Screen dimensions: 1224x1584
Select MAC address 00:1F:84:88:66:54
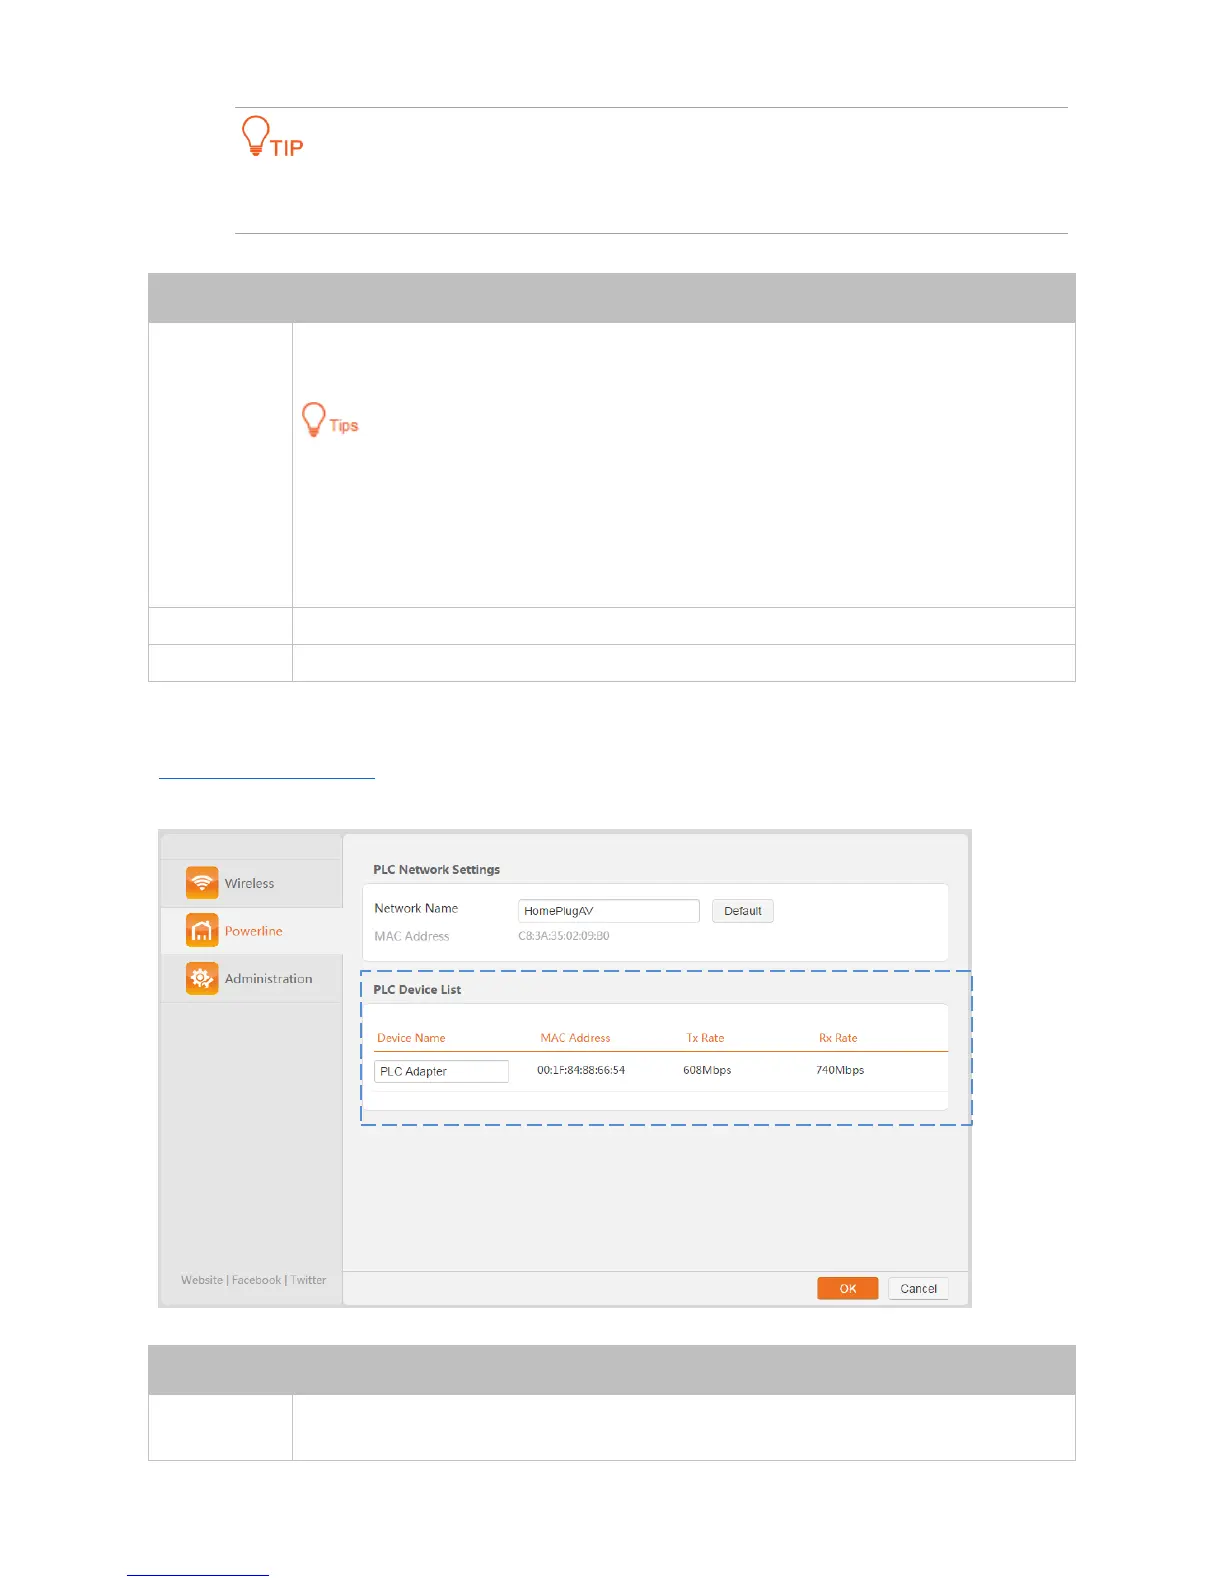(x=581, y=1070)
